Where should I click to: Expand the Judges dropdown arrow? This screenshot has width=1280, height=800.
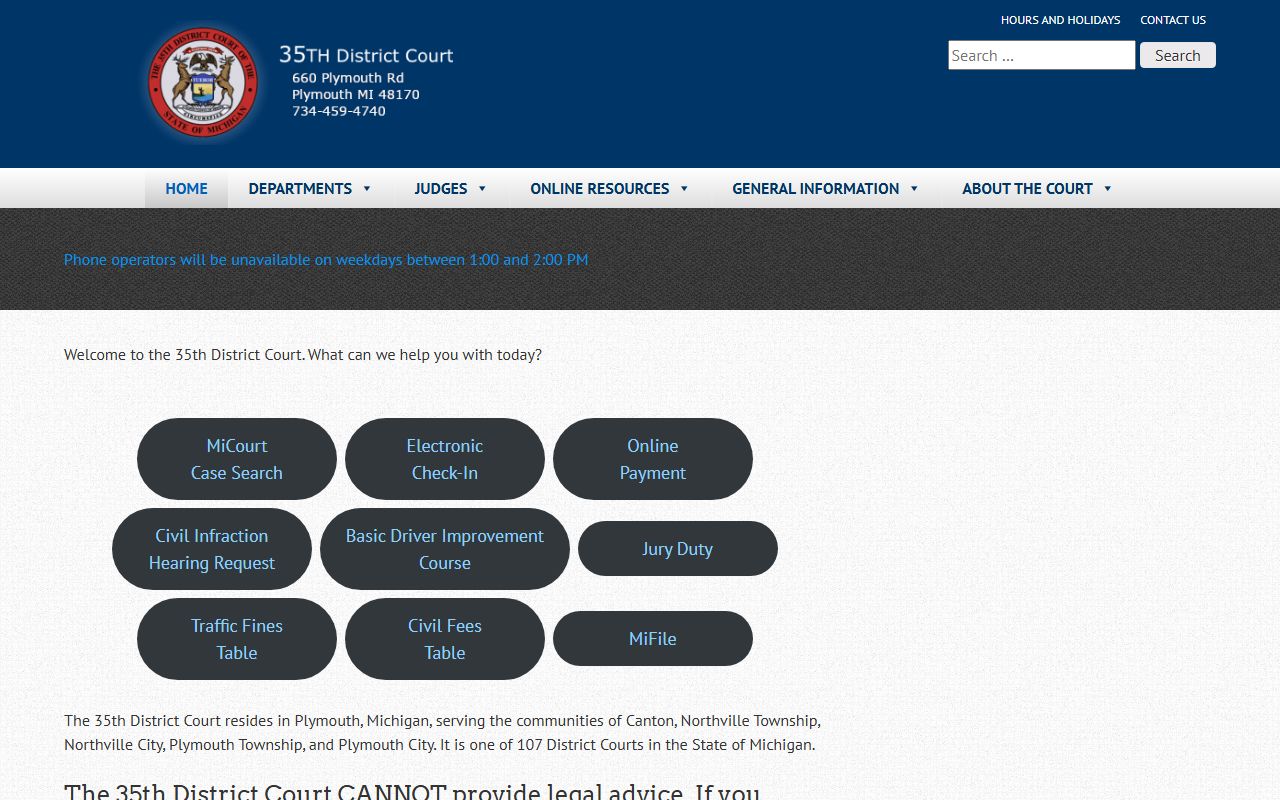[x=482, y=188]
